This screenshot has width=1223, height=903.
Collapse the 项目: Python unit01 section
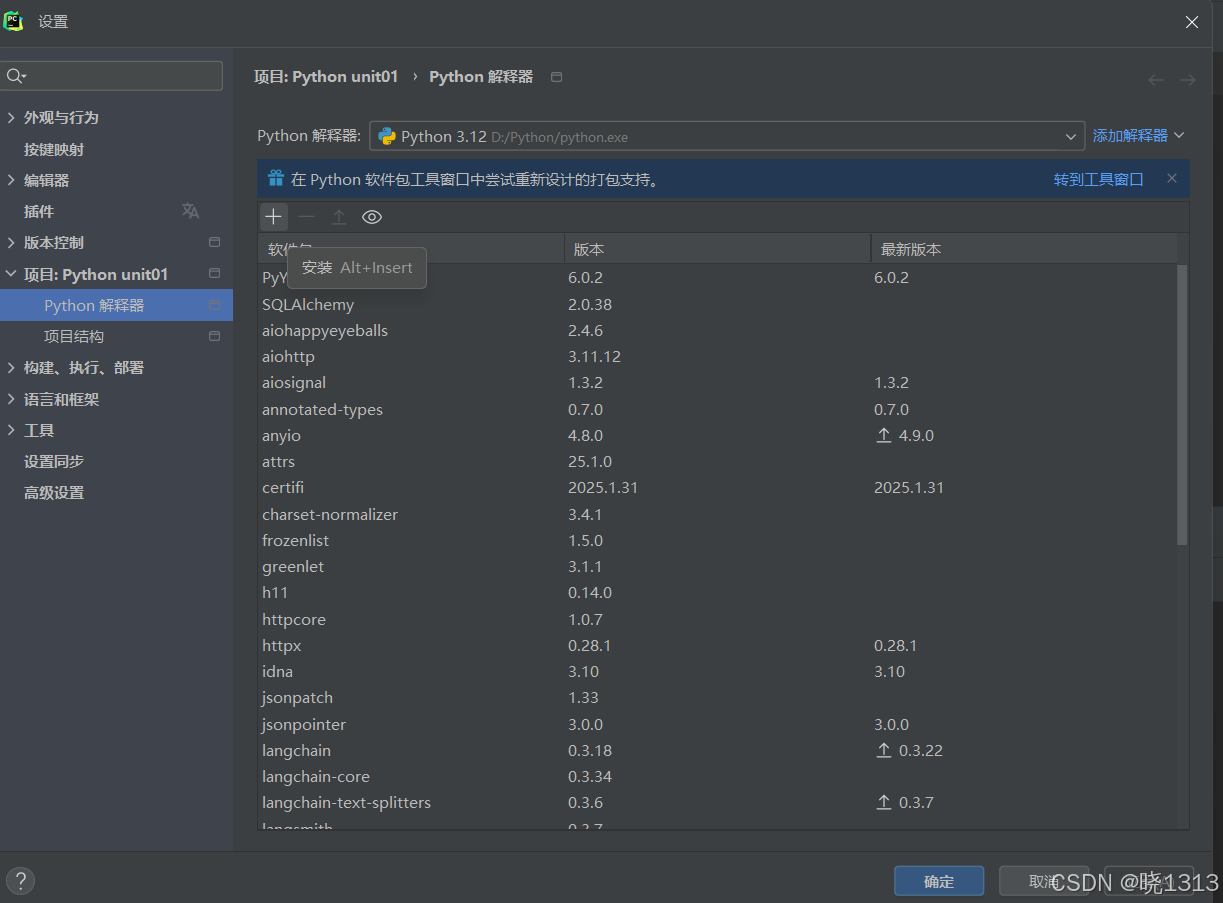pyautogui.click(x=12, y=274)
